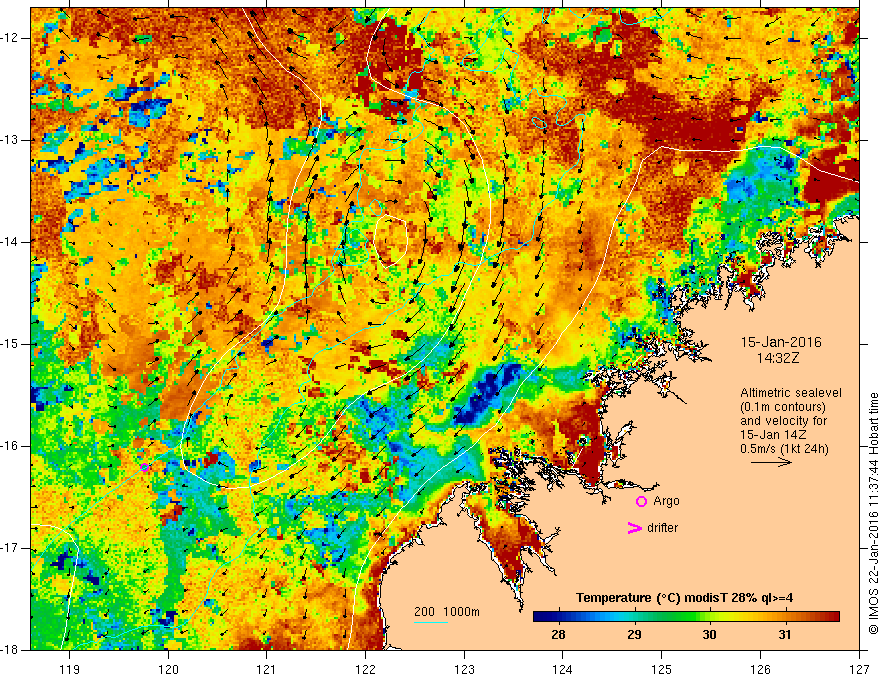Screen dimensions: 880x680
Task: Click the colorbar tick label '31'
Action: [x=785, y=635]
